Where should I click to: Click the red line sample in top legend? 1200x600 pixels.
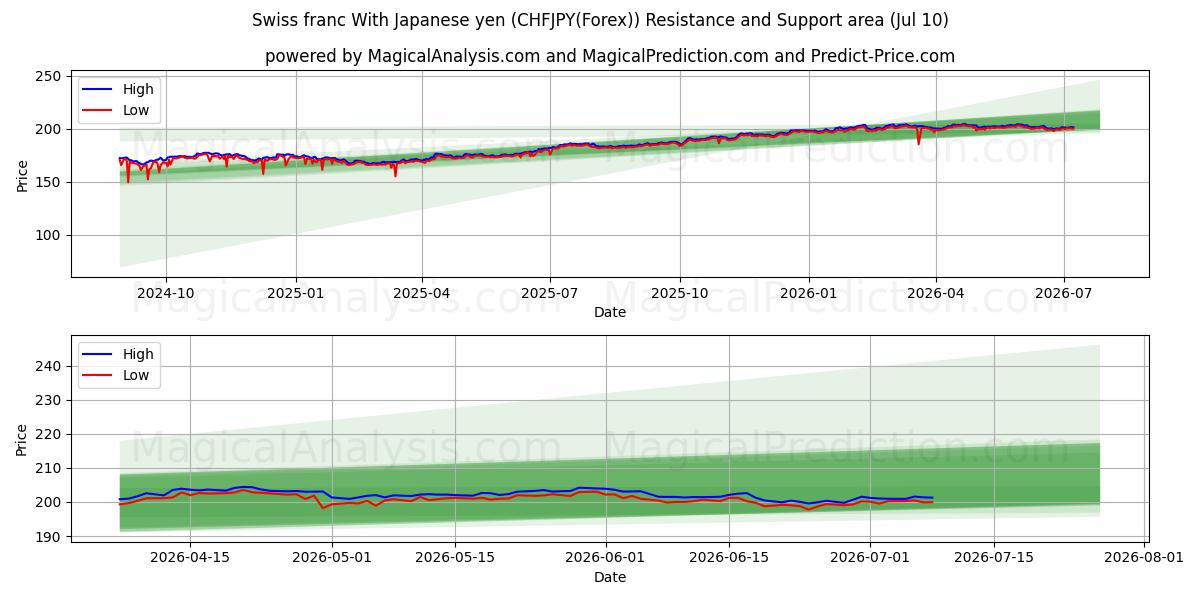coord(98,111)
